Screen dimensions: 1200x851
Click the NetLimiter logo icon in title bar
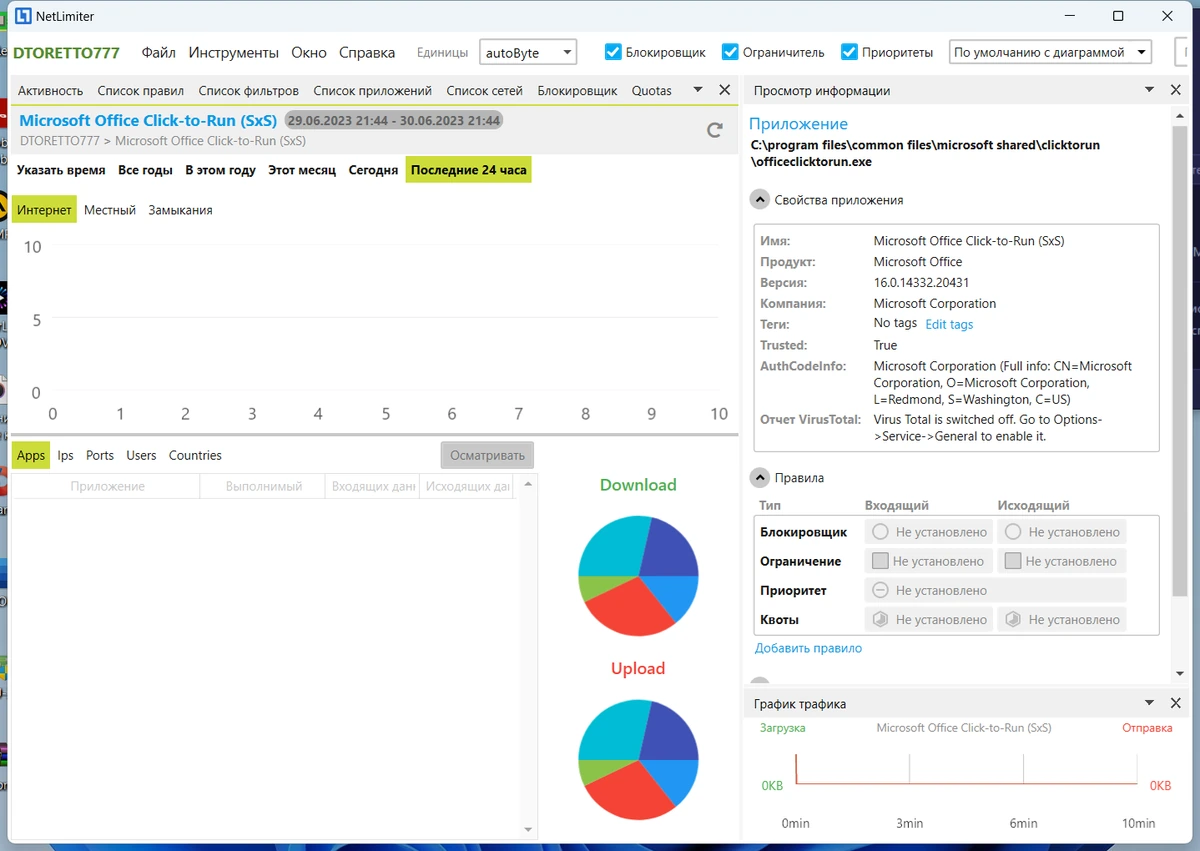click(x=18, y=16)
